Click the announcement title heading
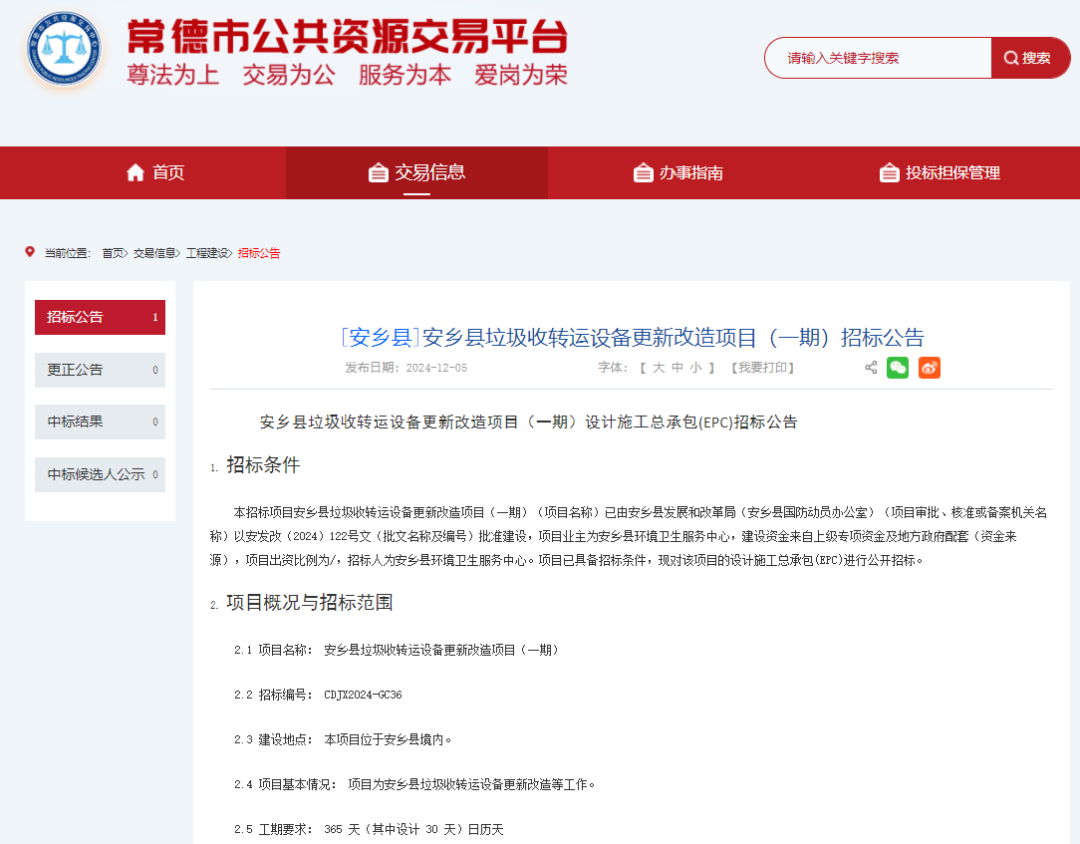Image resolution: width=1080 pixels, height=844 pixels. coord(632,338)
